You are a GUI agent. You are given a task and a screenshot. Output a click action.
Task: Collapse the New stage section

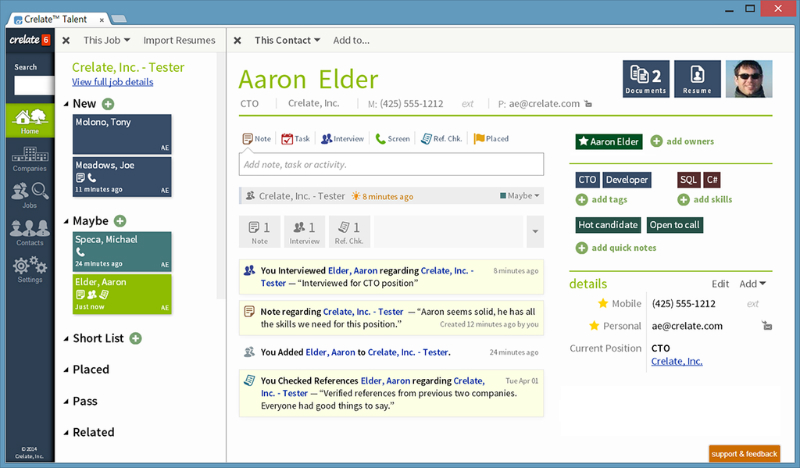(x=67, y=104)
